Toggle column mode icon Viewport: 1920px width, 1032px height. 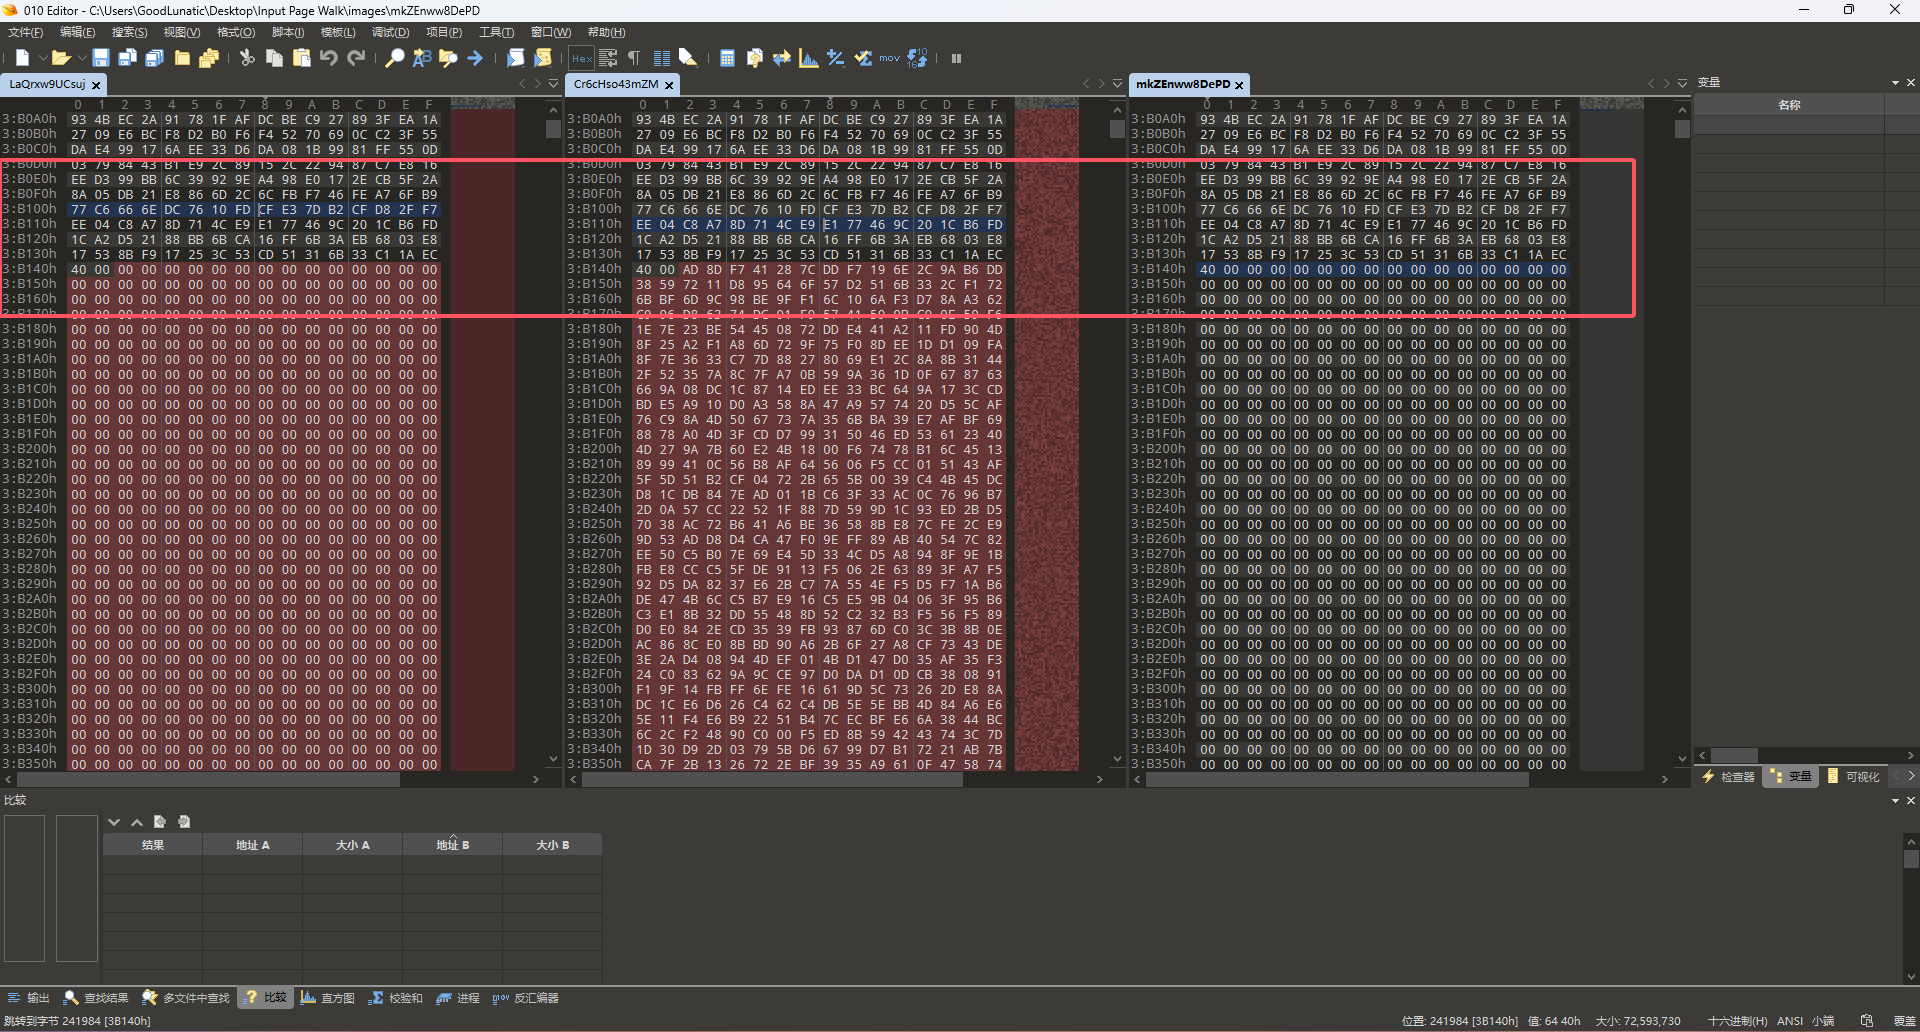(x=661, y=58)
